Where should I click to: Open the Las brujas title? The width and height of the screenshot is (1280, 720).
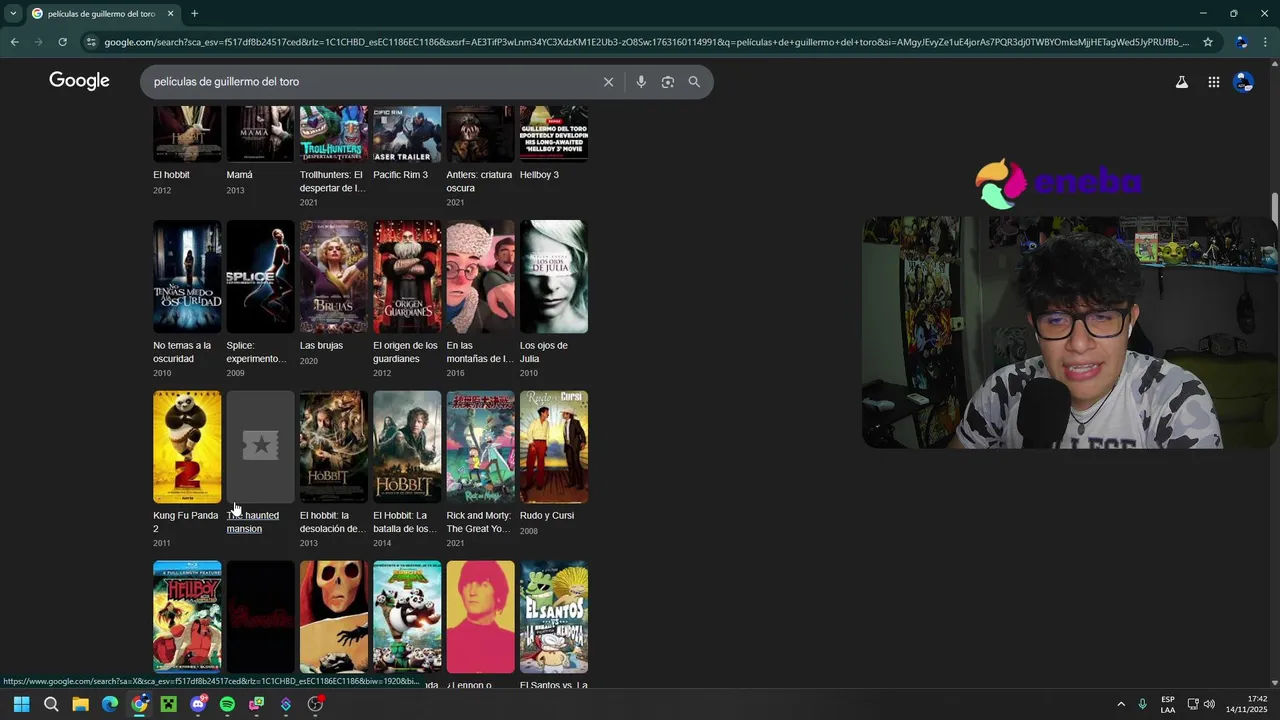[321, 346]
